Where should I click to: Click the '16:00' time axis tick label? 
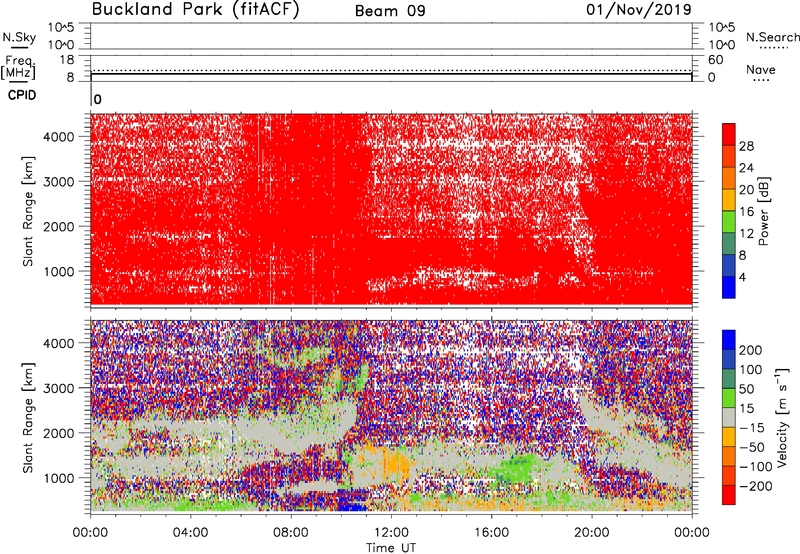tap(491, 533)
